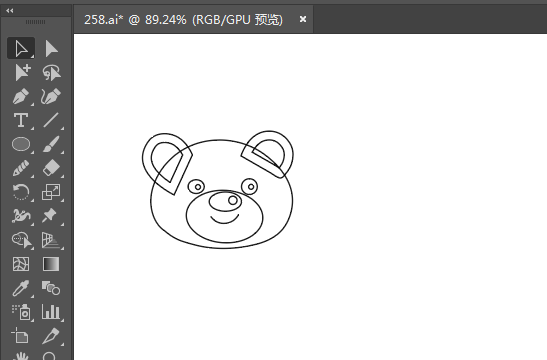547x360 pixels.
Task: Select the Eraser tool
Action: pos(51,168)
